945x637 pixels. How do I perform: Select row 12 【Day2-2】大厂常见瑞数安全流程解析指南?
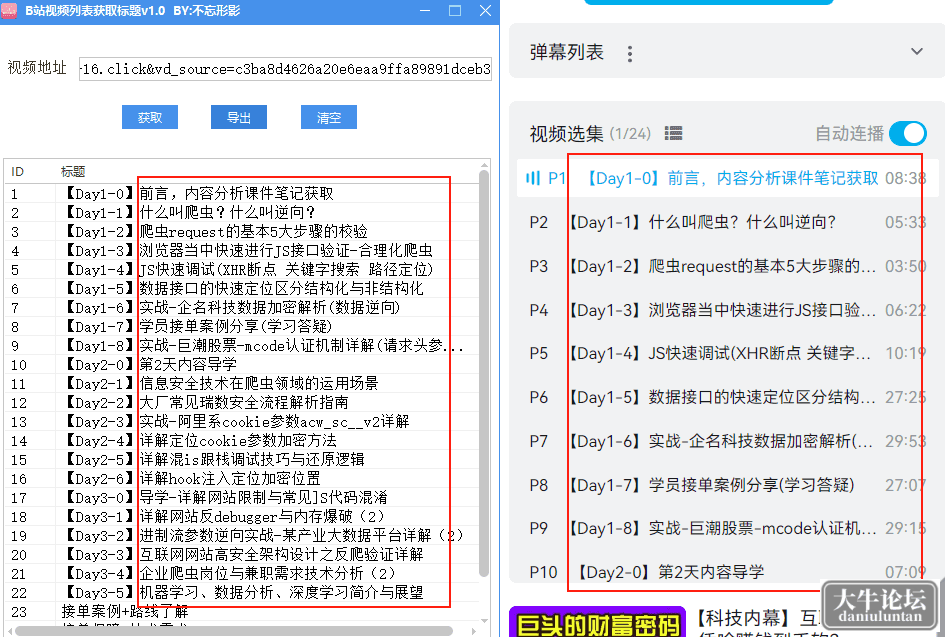[241, 403]
